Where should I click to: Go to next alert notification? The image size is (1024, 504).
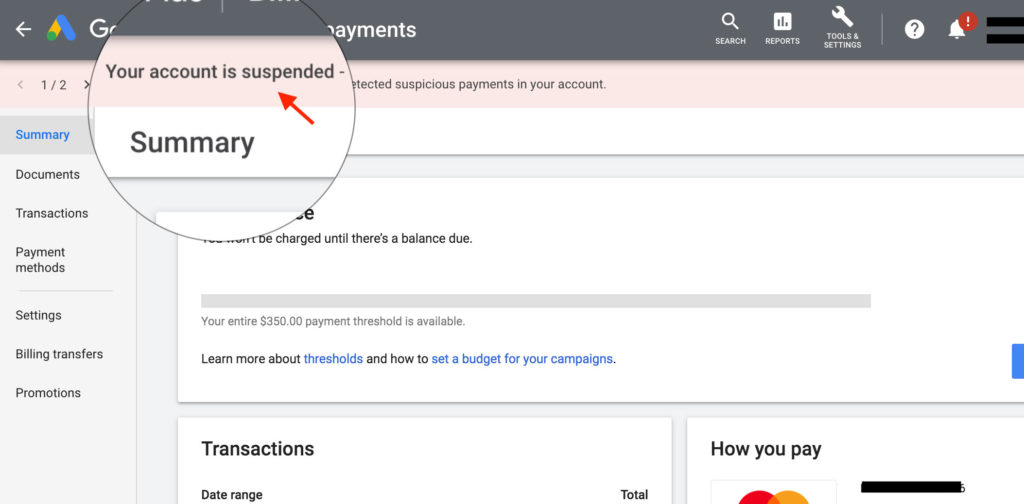coord(87,85)
